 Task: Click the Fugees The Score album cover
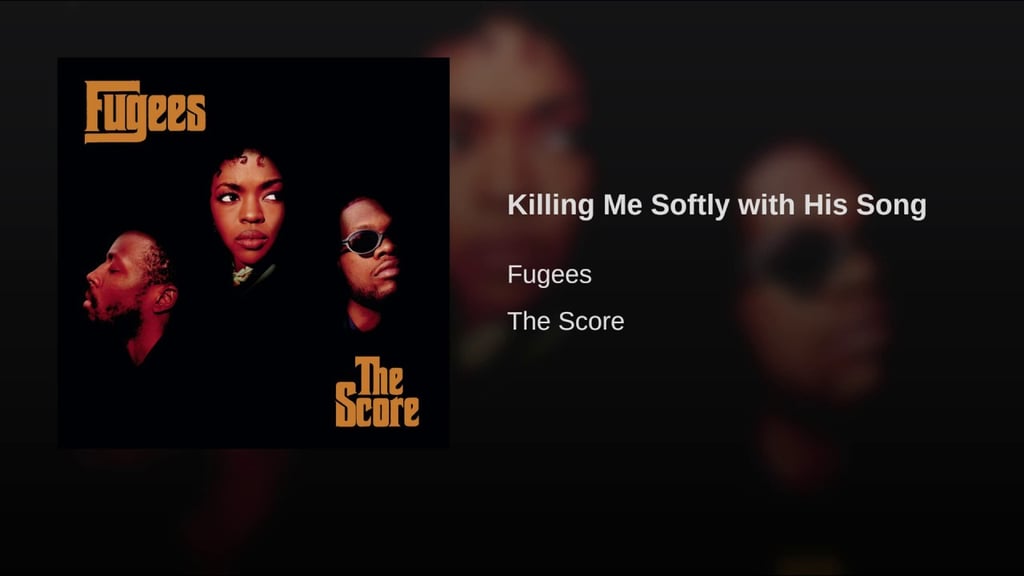[253, 253]
